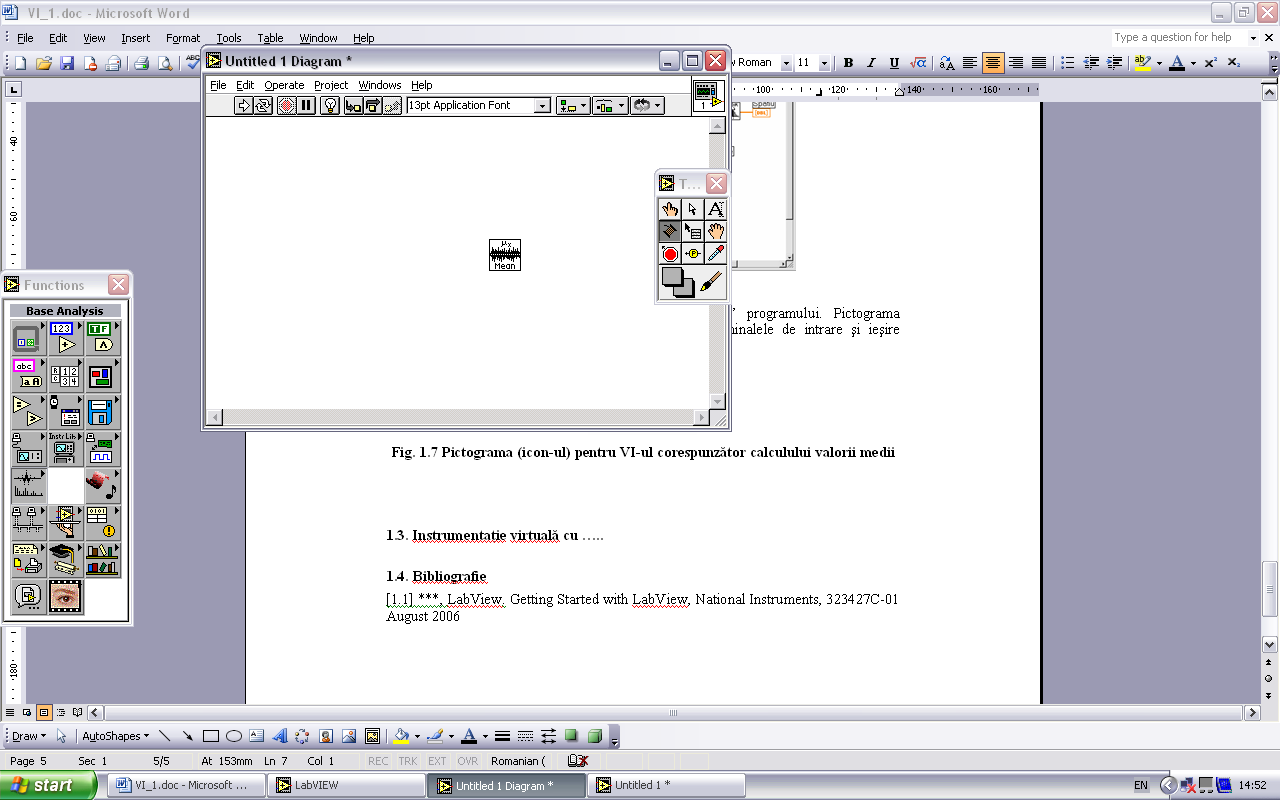Open the AutoShapes dropdown
Image resolution: width=1280 pixels, height=800 pixels.
pos(115,736)
